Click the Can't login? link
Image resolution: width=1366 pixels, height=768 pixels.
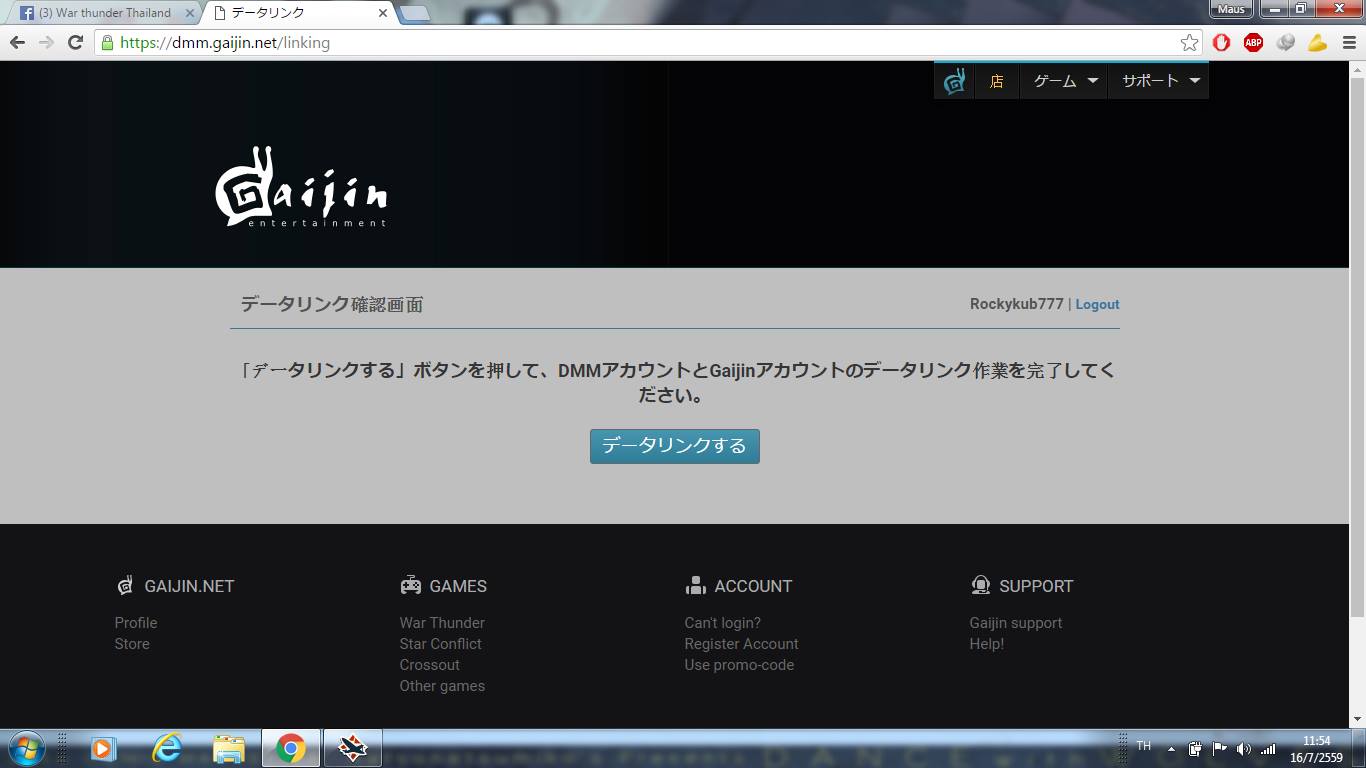coord(722,623)
